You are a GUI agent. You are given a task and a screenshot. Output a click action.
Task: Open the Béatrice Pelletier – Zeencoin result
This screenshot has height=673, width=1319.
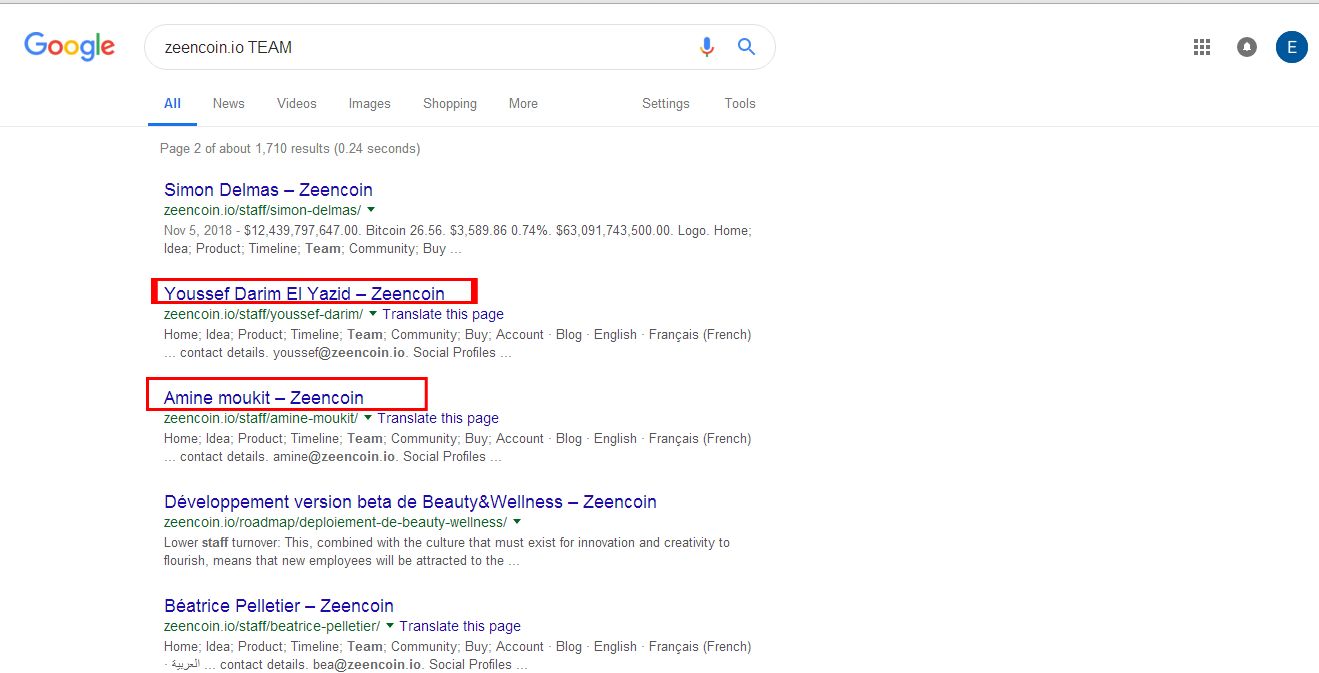pyautogui.click(x=279, y=606)
